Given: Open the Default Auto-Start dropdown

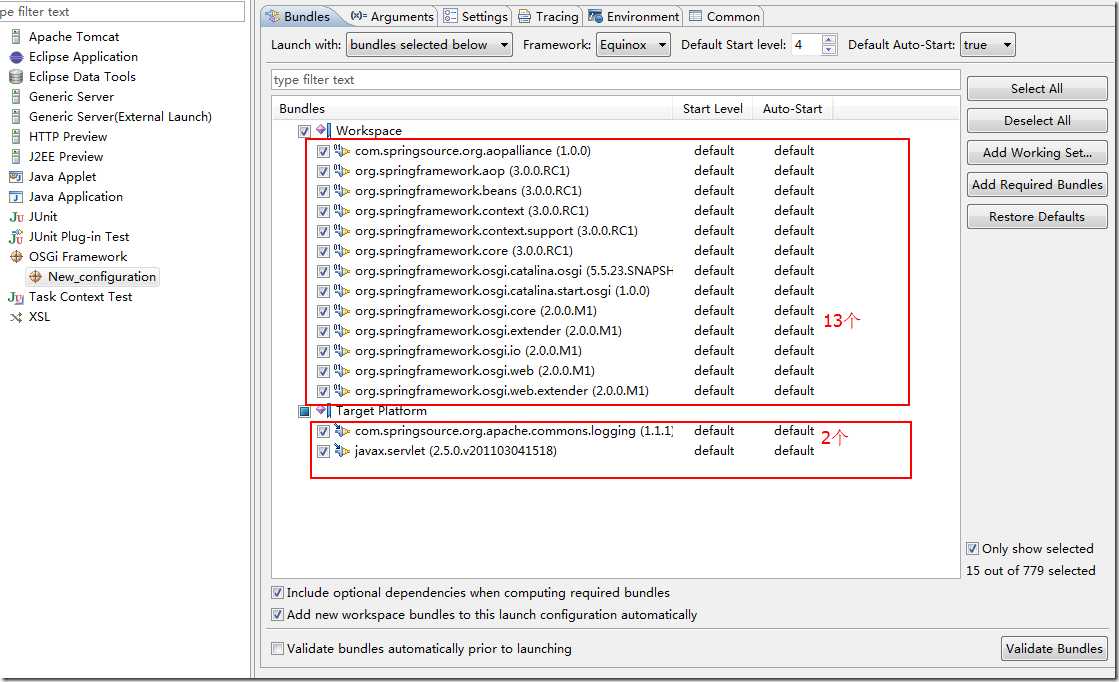Looking at the screenshot, I should click(988, 45).
